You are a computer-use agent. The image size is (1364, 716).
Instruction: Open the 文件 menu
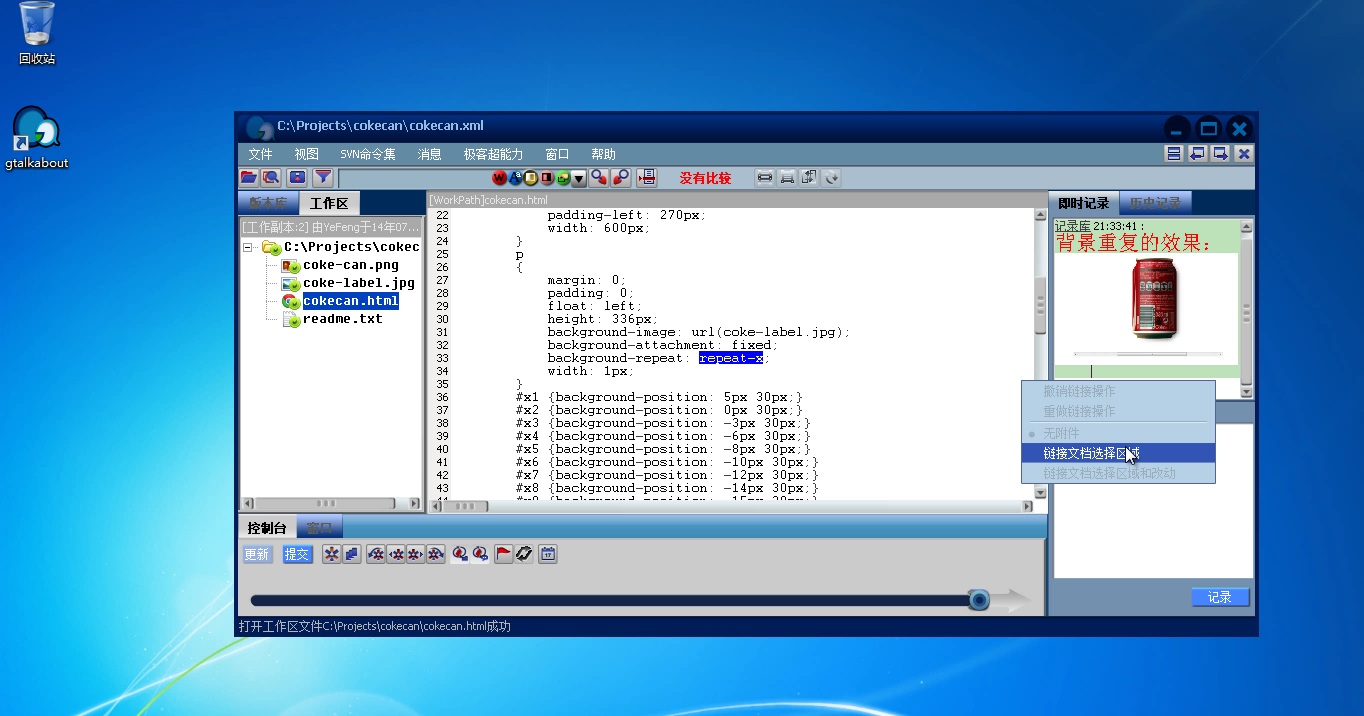[x=260, y=154]
